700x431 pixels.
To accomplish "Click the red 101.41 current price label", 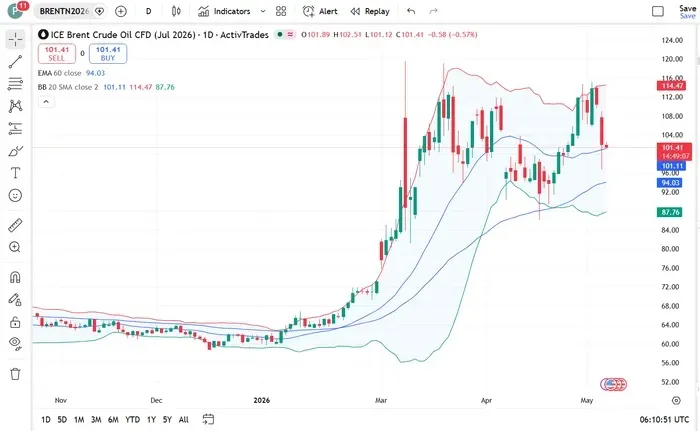I will click(674, 152).
